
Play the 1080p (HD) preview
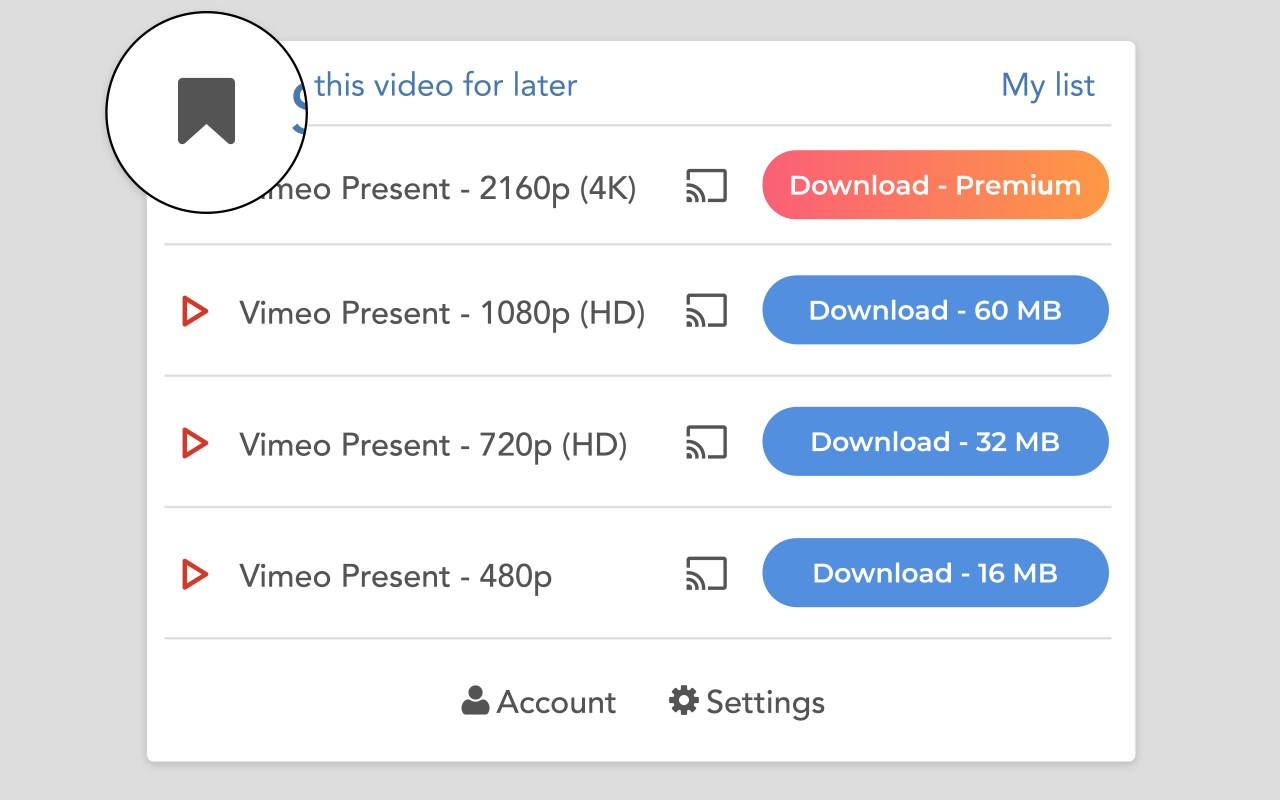pos(195,312)
